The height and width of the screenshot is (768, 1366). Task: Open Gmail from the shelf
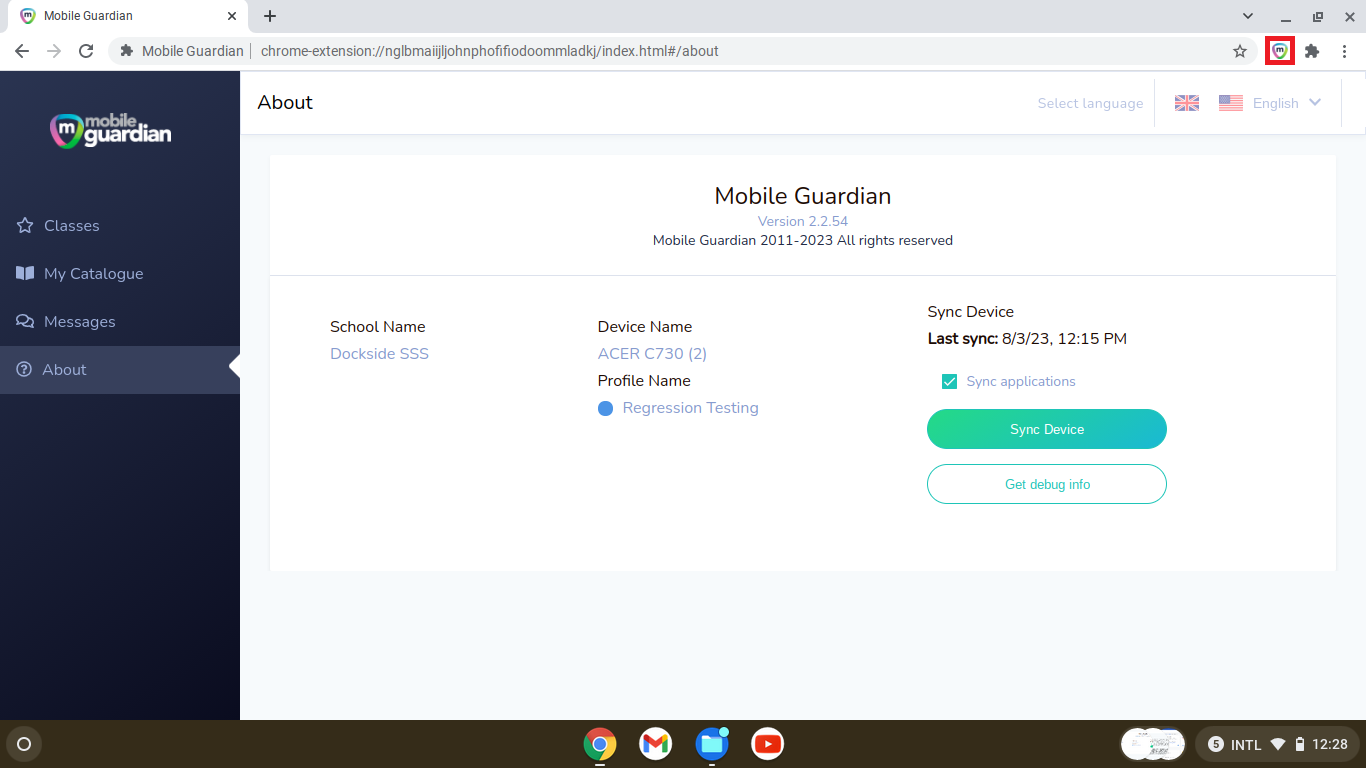coord(656,744)
